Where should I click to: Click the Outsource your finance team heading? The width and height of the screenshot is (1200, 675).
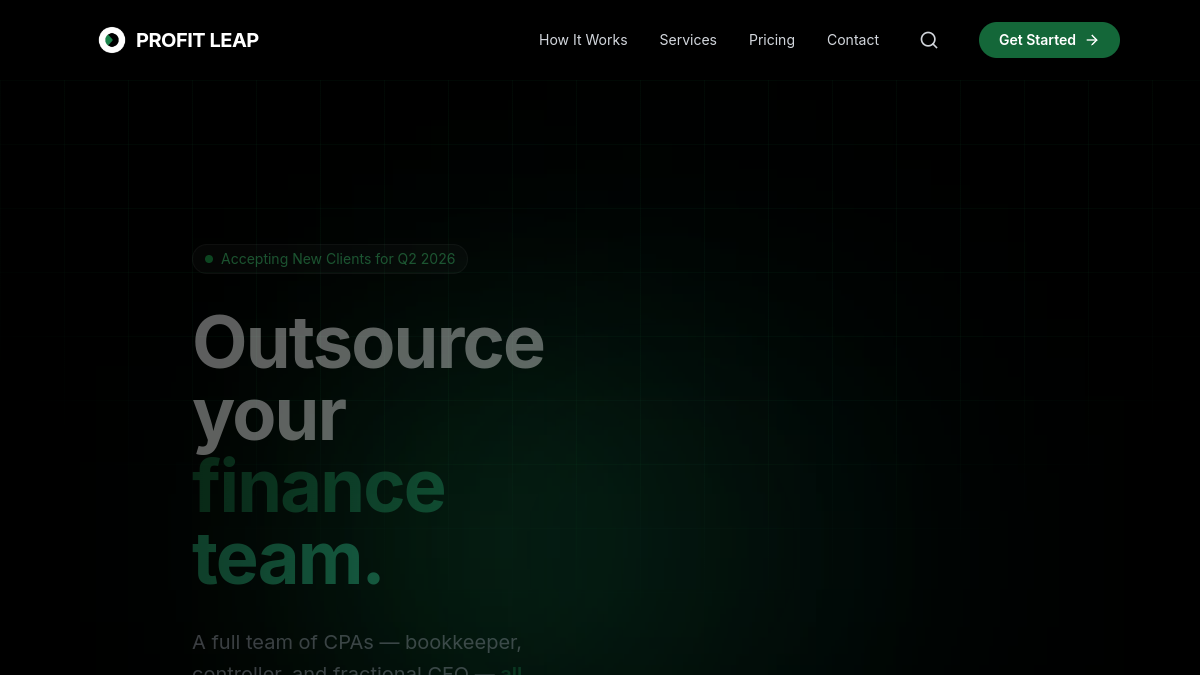[x=368, y=449]
